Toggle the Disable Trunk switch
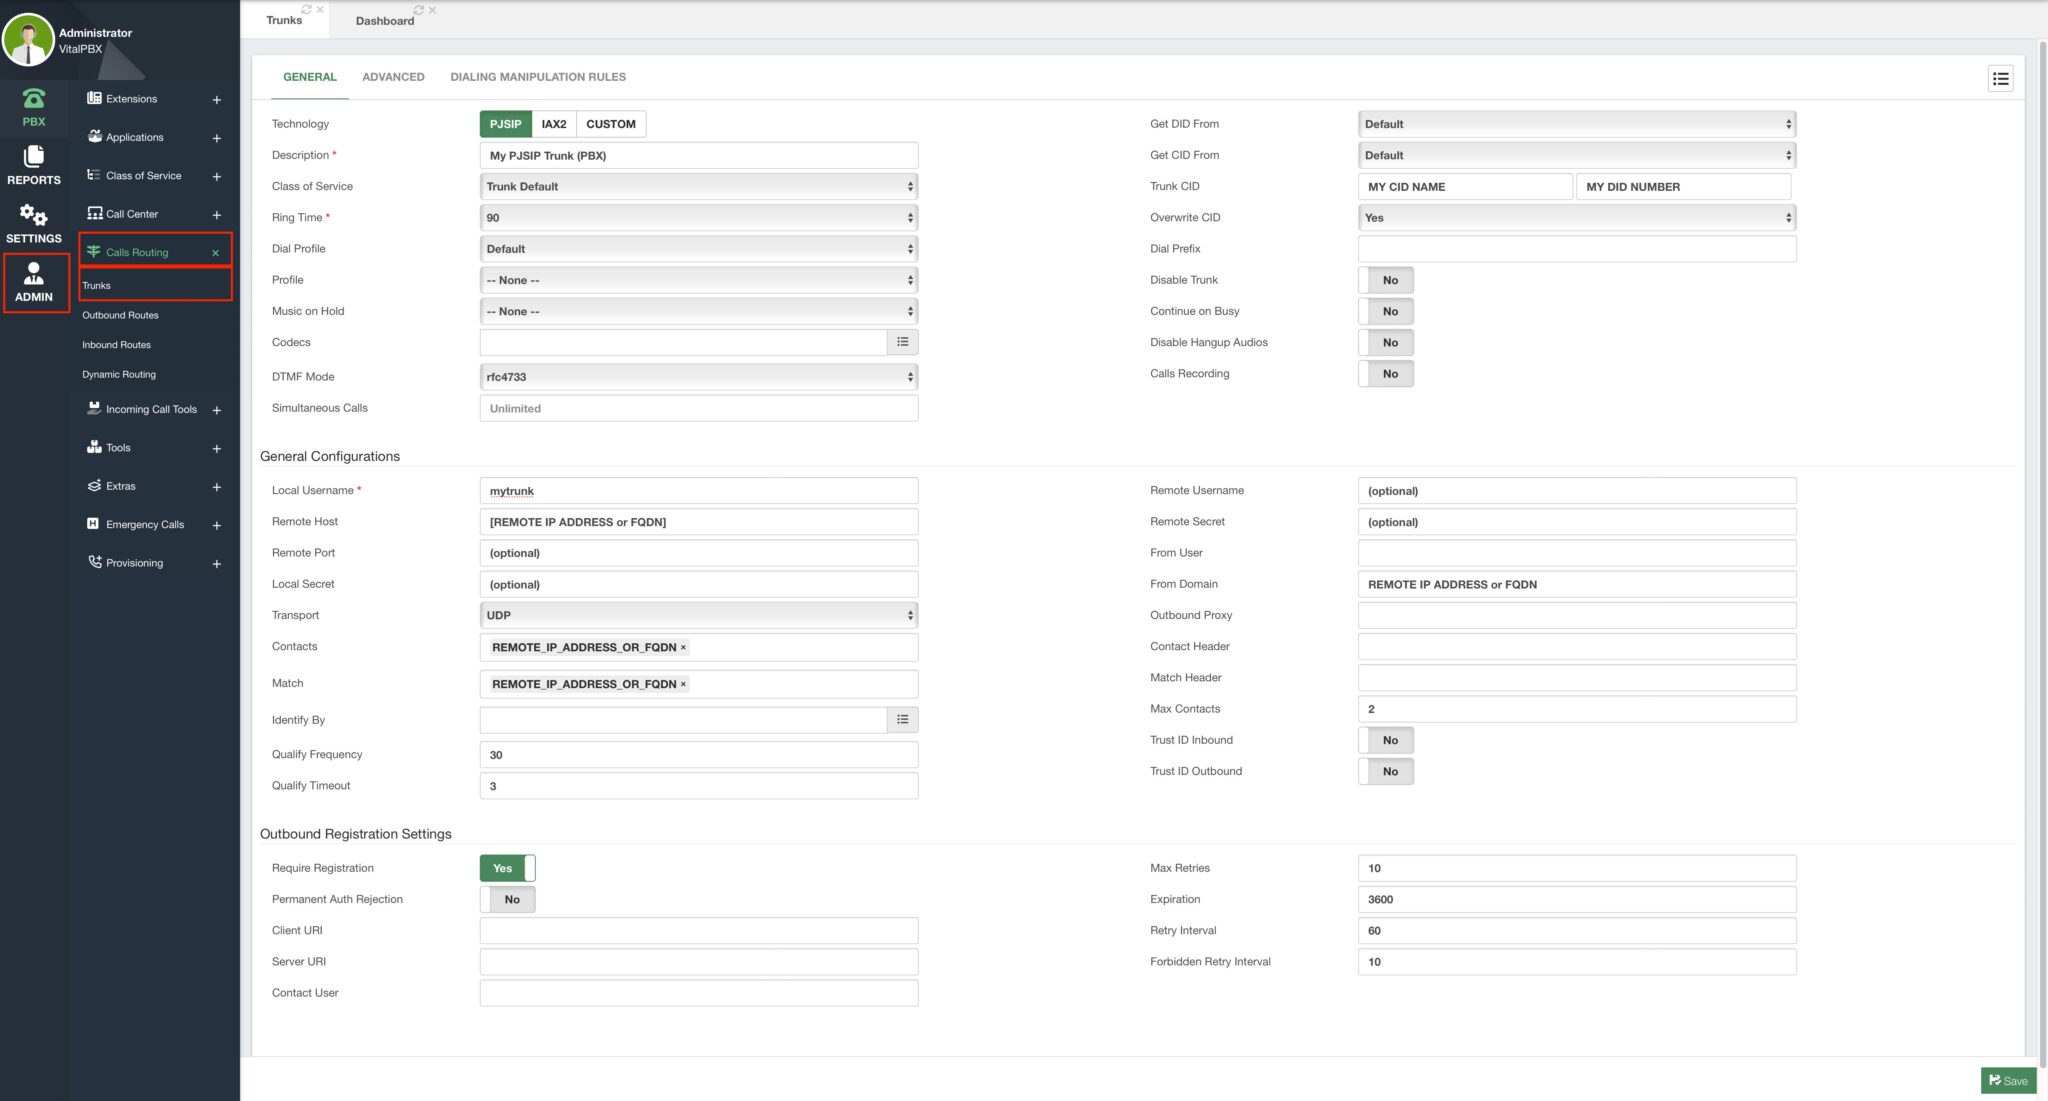Screen dimensions: 2048x1101 [x=1385, y=280]
